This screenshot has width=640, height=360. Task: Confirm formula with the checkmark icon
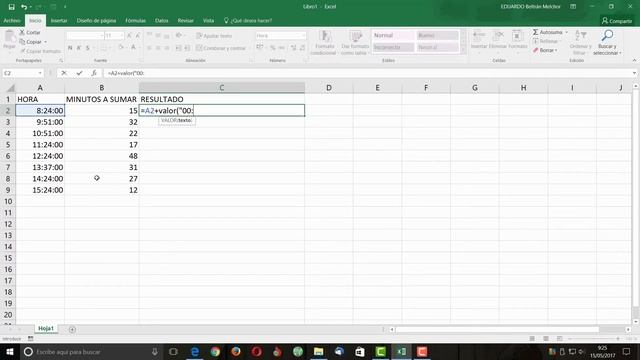pyautogui.click(x=79, y=73)
